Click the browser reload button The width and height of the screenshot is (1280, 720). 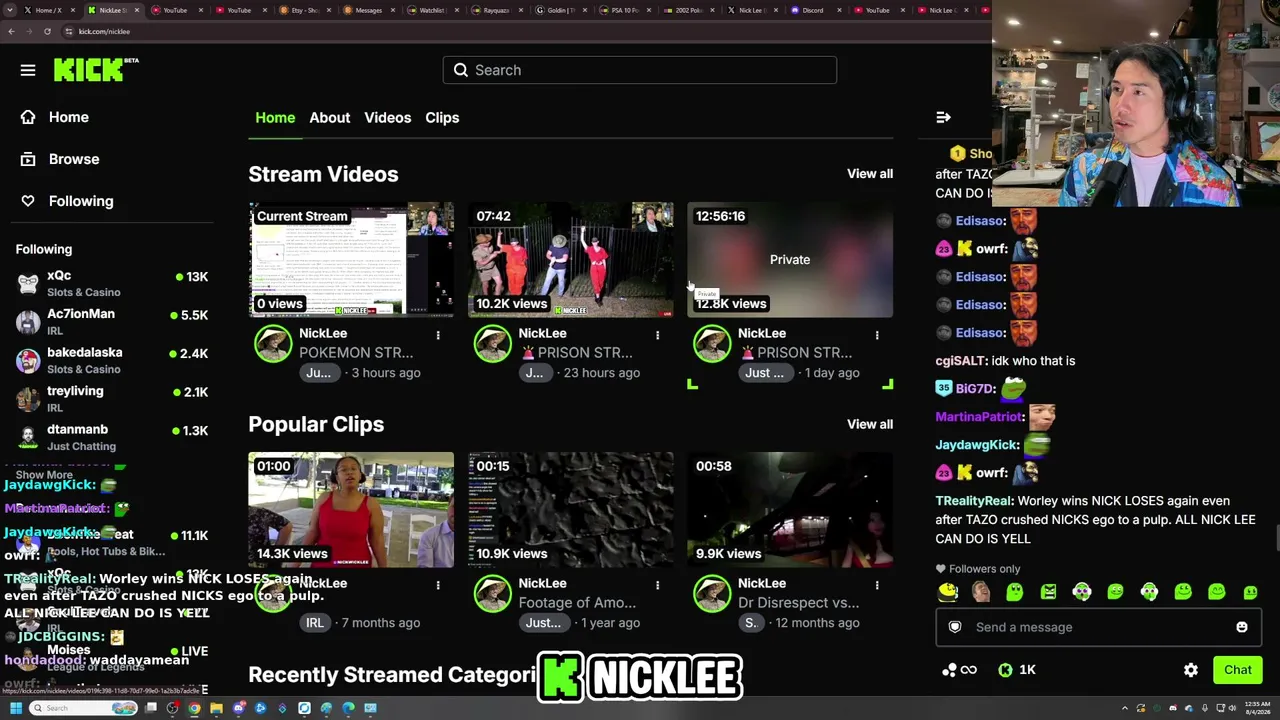[x=47, y=31]
